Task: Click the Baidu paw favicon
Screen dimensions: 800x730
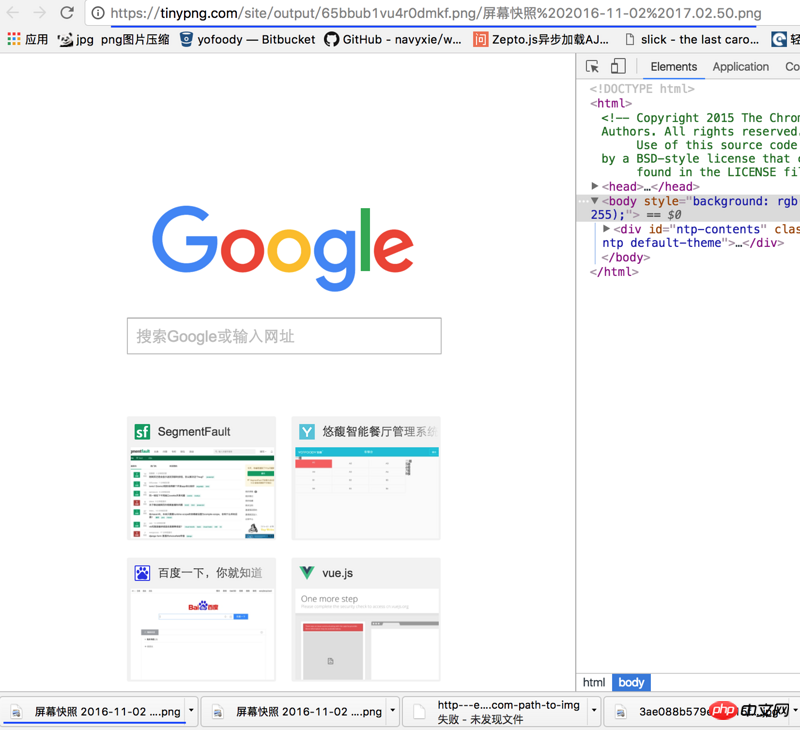Action: click(x=142, y=573)
